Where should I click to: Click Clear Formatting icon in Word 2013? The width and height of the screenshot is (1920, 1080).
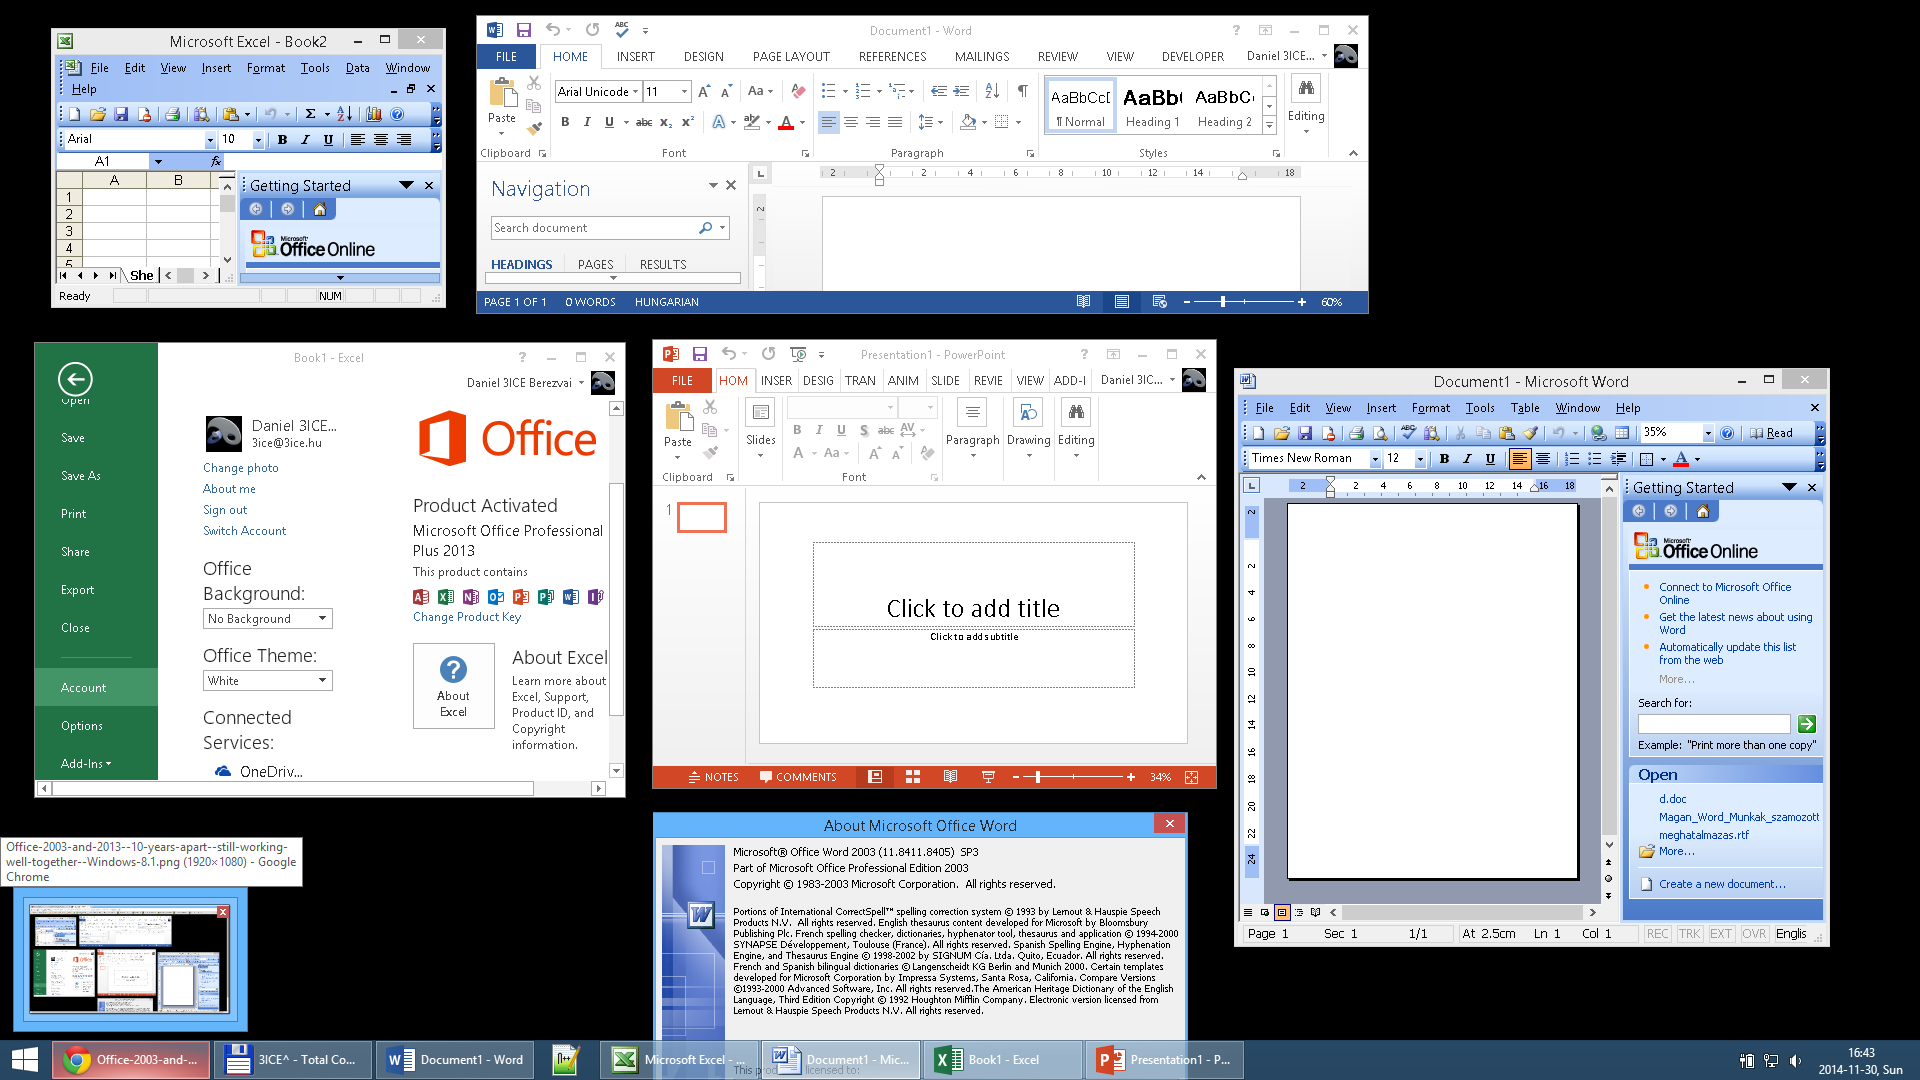798,91
